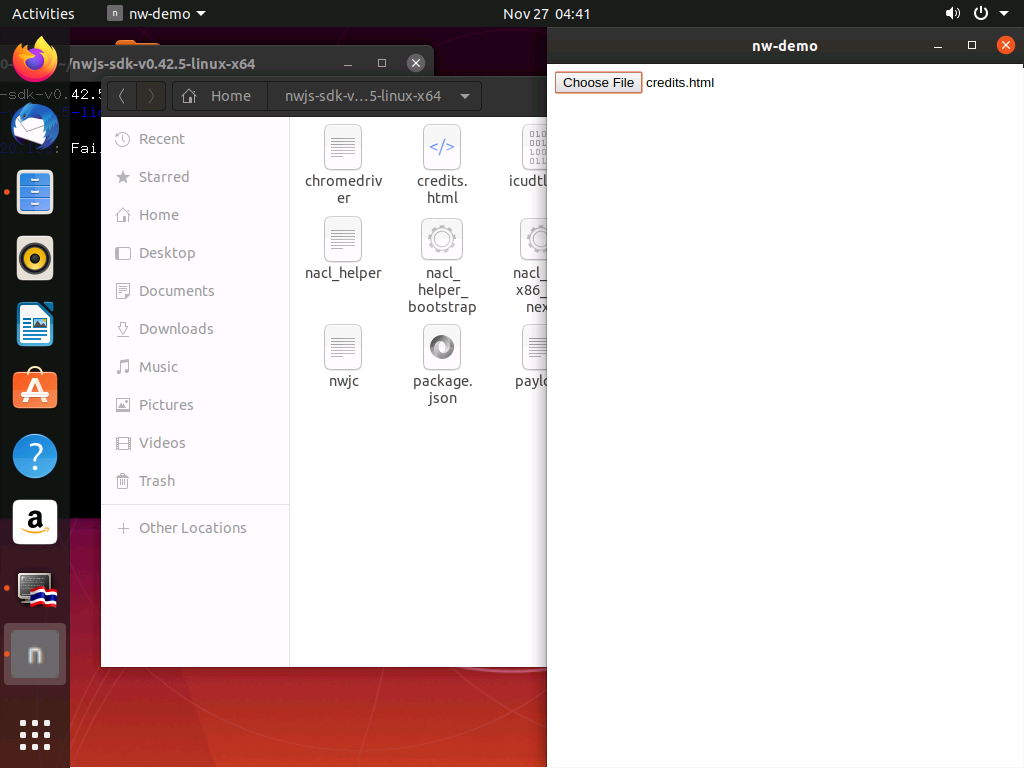Open Downloads in the Files sidebar
The height and width of the screenshot is (768, 1024).
[195, 328]
